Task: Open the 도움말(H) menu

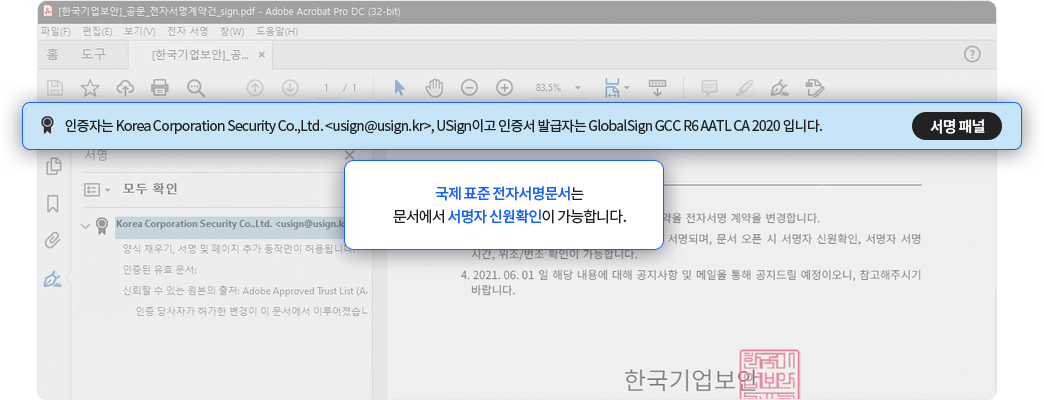Action: [277, 31]
